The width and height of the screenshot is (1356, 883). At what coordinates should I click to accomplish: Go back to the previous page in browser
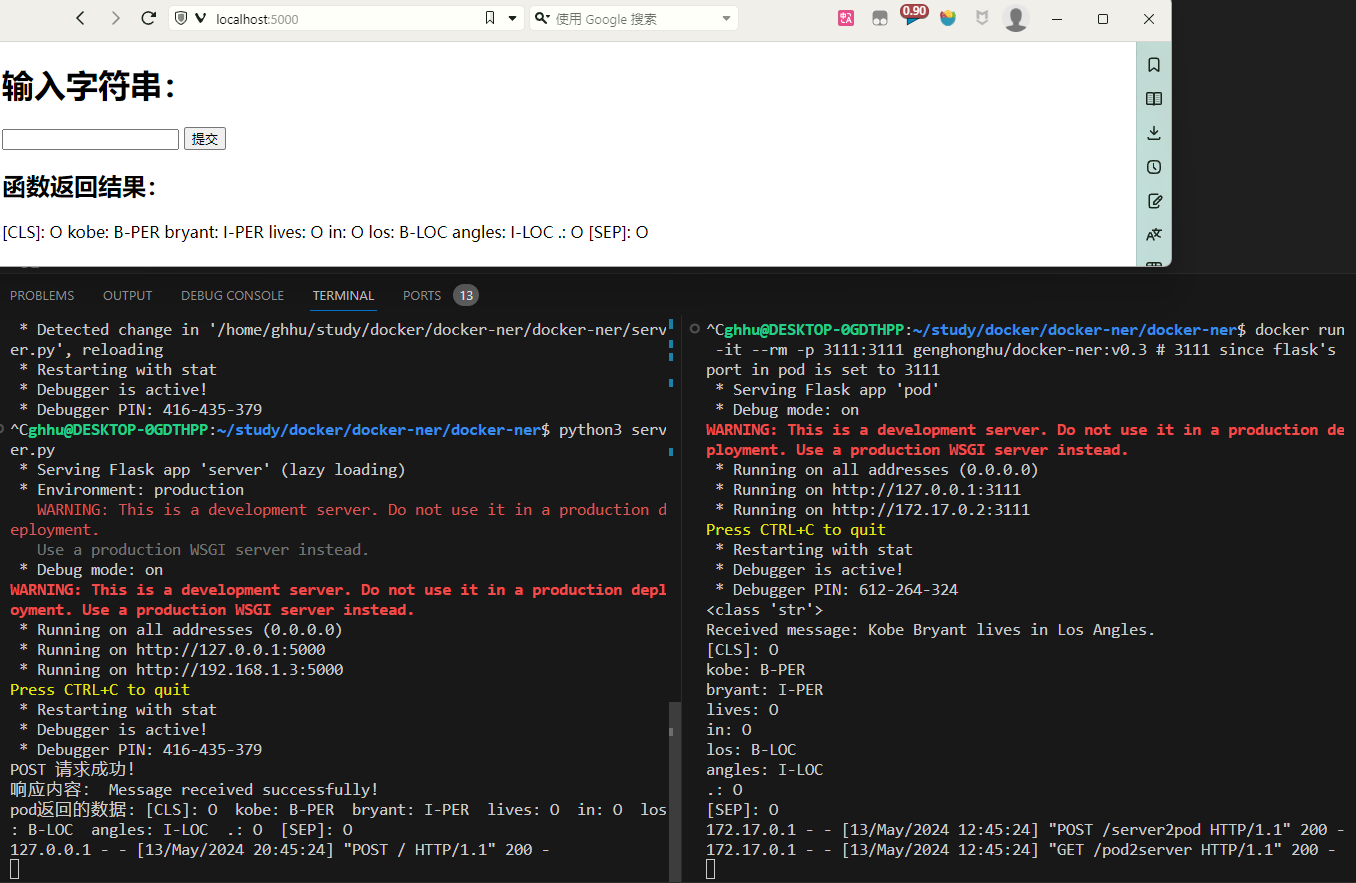81,18
